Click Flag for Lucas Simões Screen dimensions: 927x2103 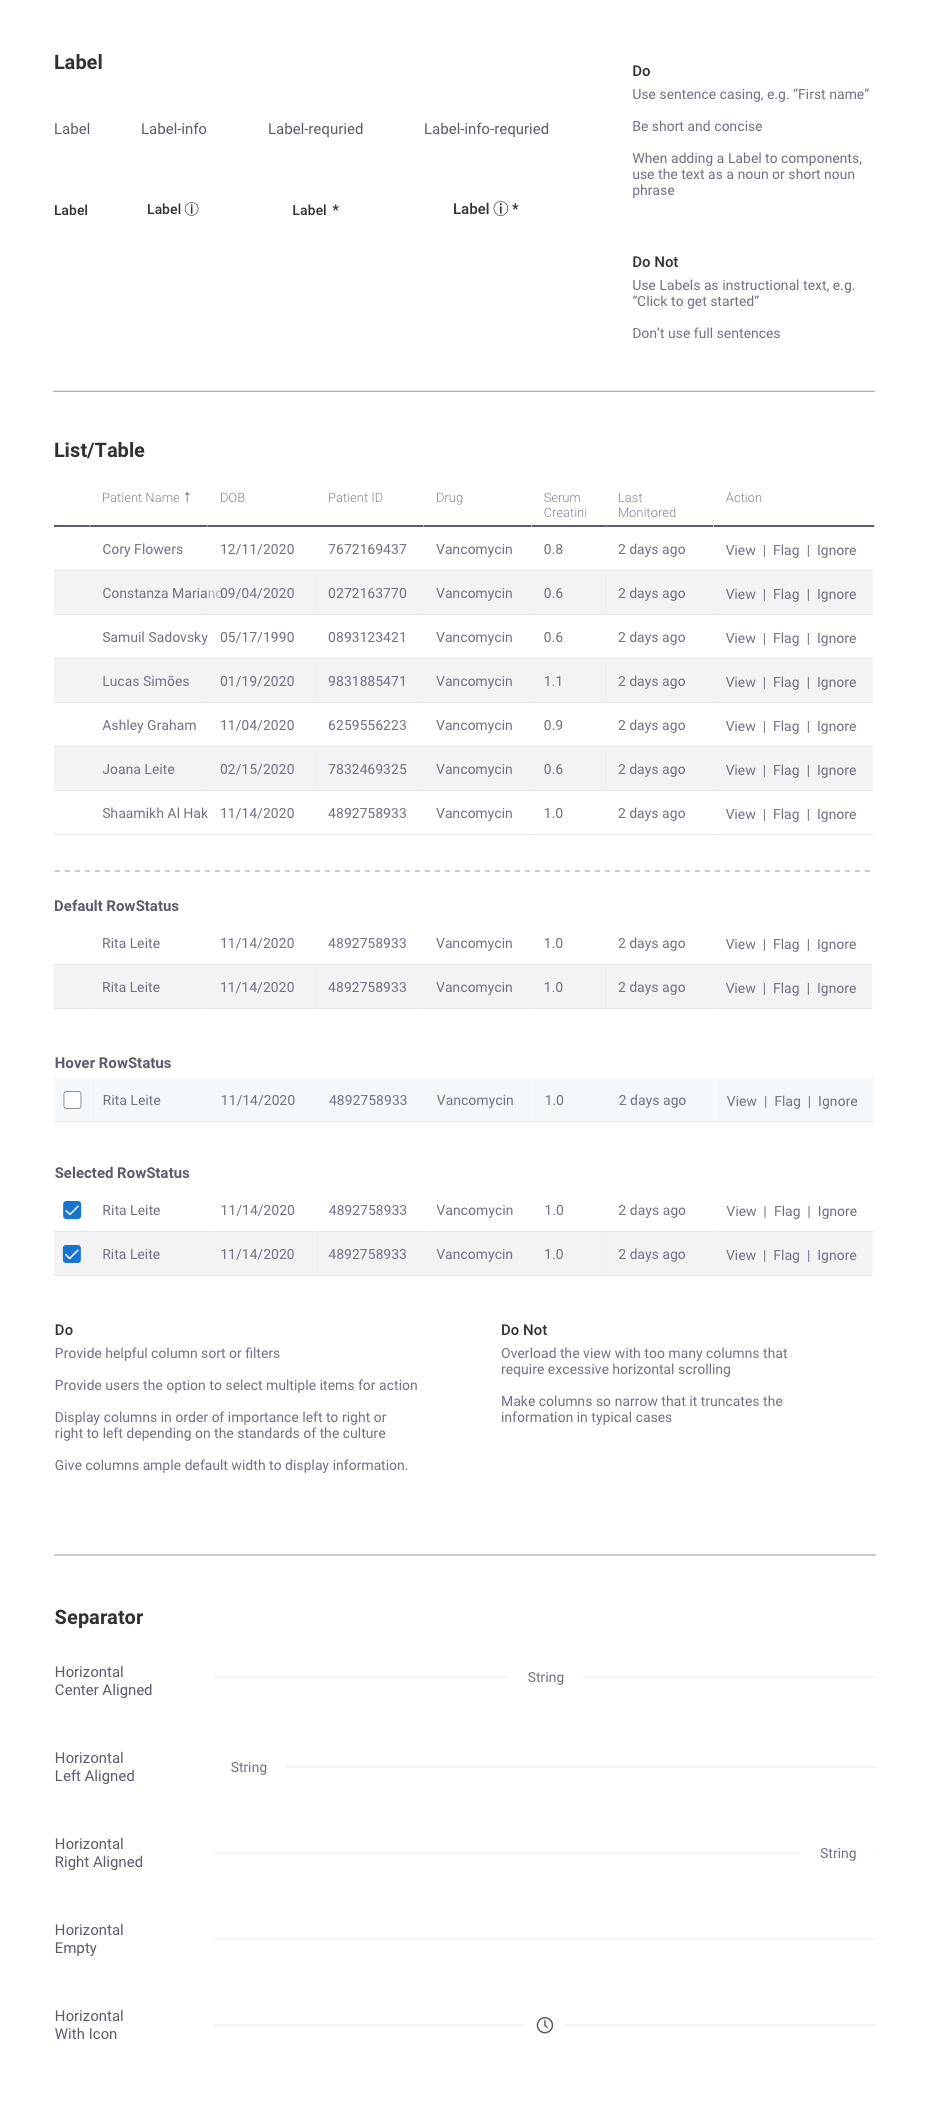click(786, 682)
